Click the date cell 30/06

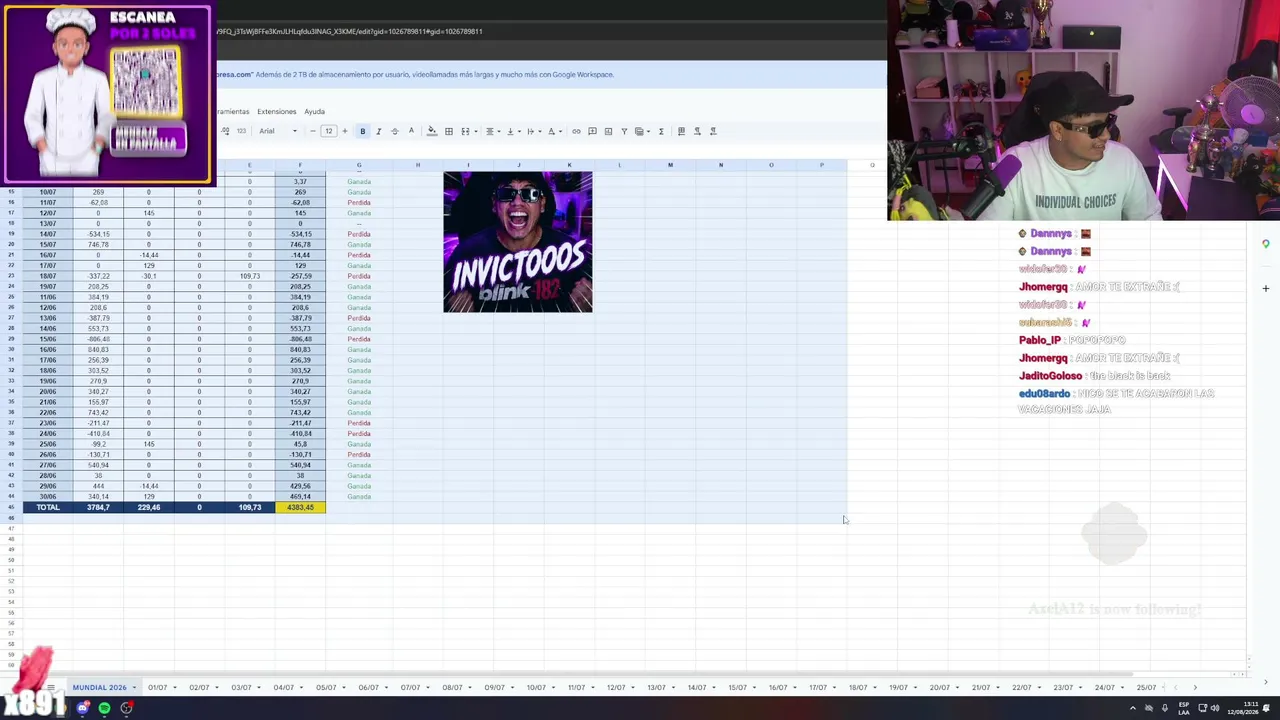pyautogui.click(x=48, y=496)
